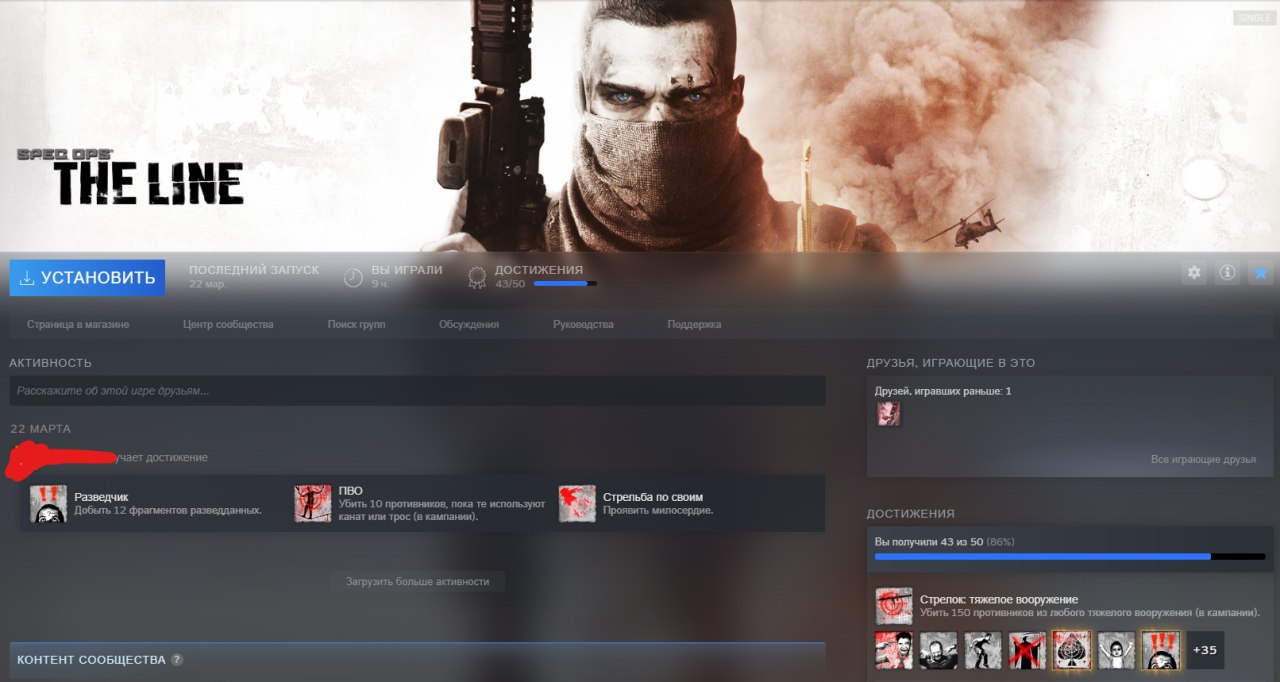1280x682 pixels.
Task: Open the Стрелок: тяжелое вооружение achievement icon
Action: click(894, 606)
